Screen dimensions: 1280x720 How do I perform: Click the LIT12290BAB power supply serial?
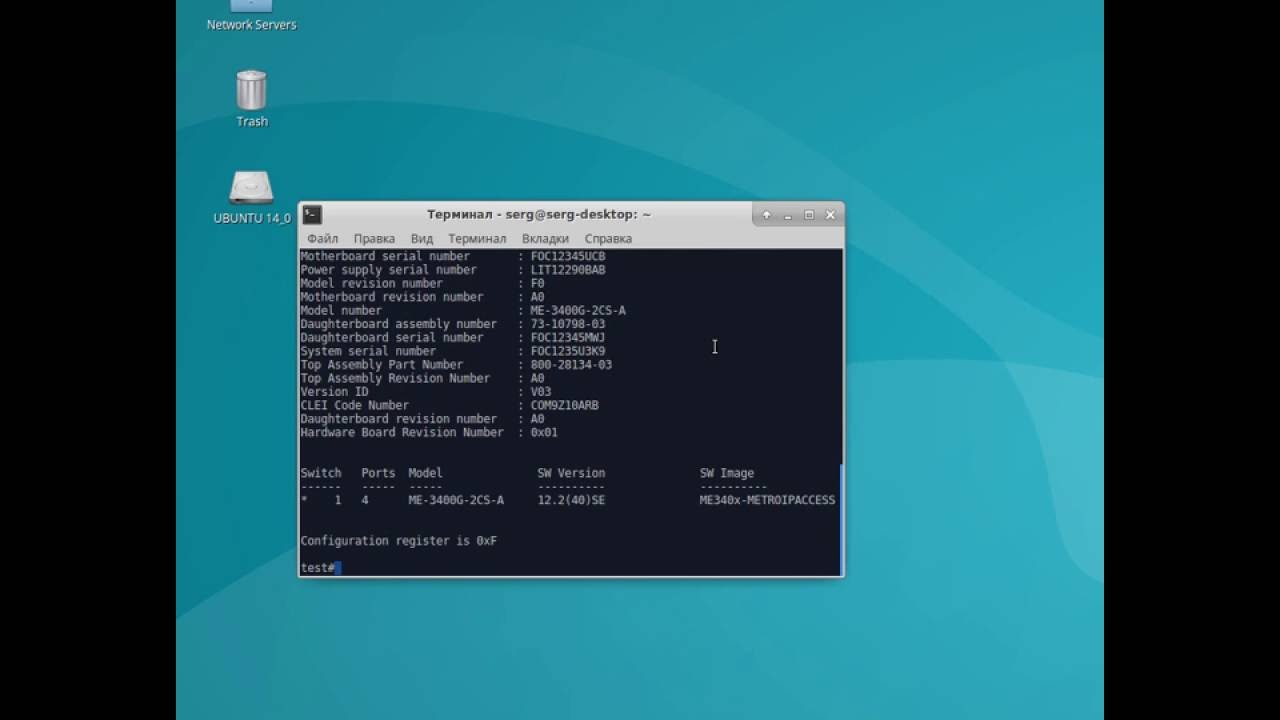click(x=568, y=270)
